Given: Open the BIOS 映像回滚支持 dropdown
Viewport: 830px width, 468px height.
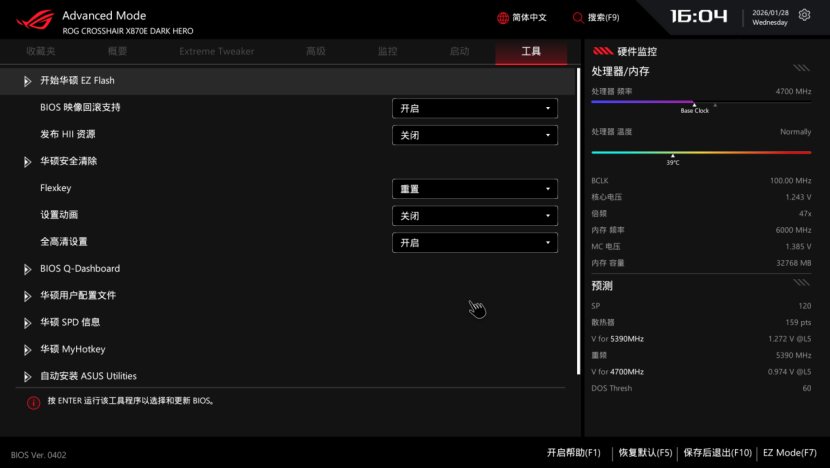Looking at the screenshot, I should pos(474,108).
